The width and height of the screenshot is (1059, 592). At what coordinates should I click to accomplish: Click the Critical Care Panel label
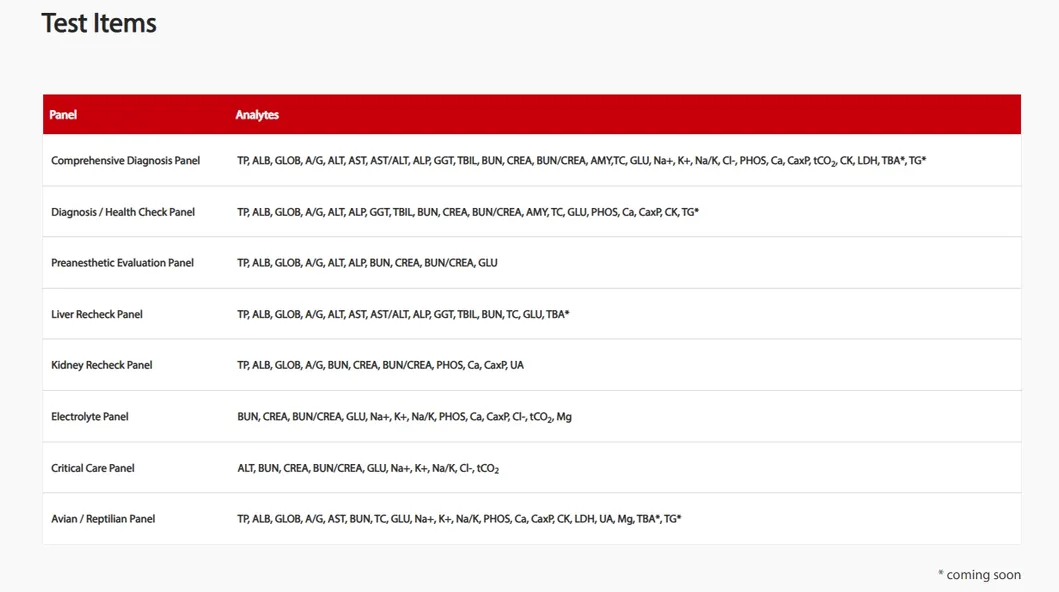point(93,468)
